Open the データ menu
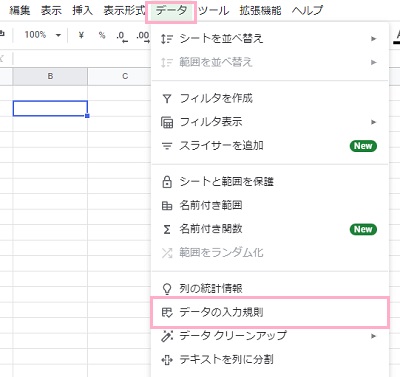The height and width of the screenshot is (377, 400). [x=171, y=11]
